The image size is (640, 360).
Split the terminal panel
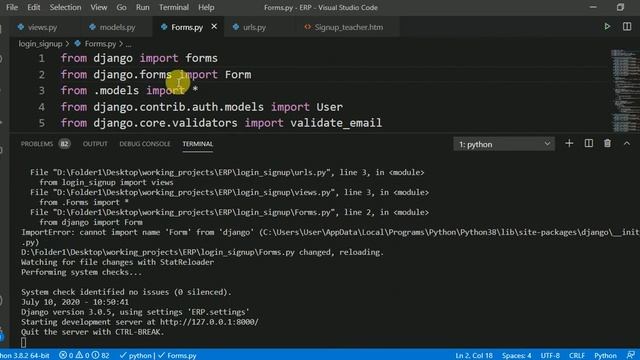[589, 144]
